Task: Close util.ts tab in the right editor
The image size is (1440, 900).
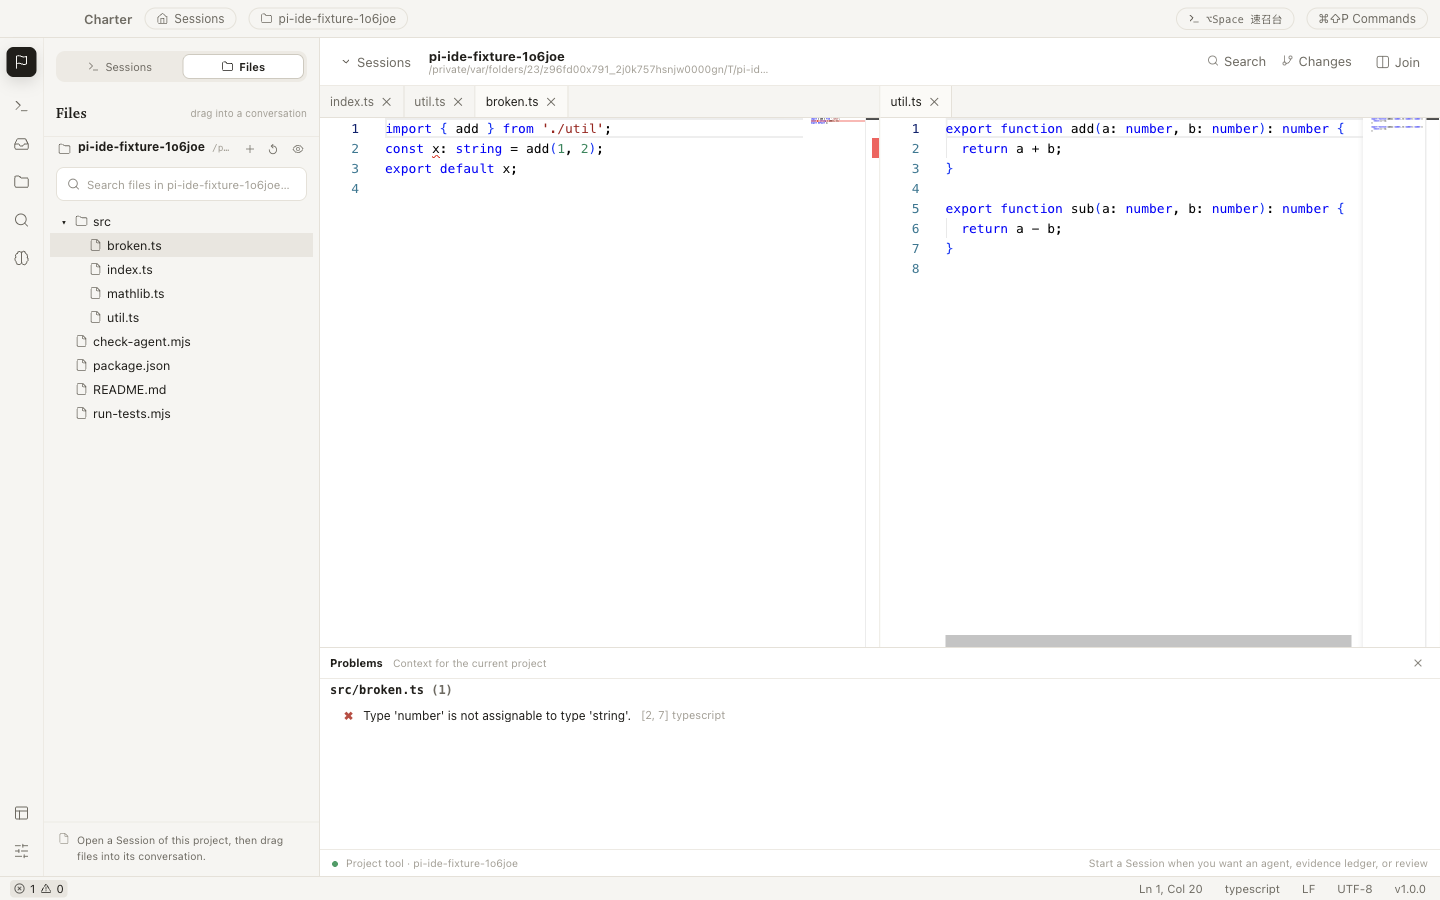Action: pyautogui.click(x=934, y=102)
